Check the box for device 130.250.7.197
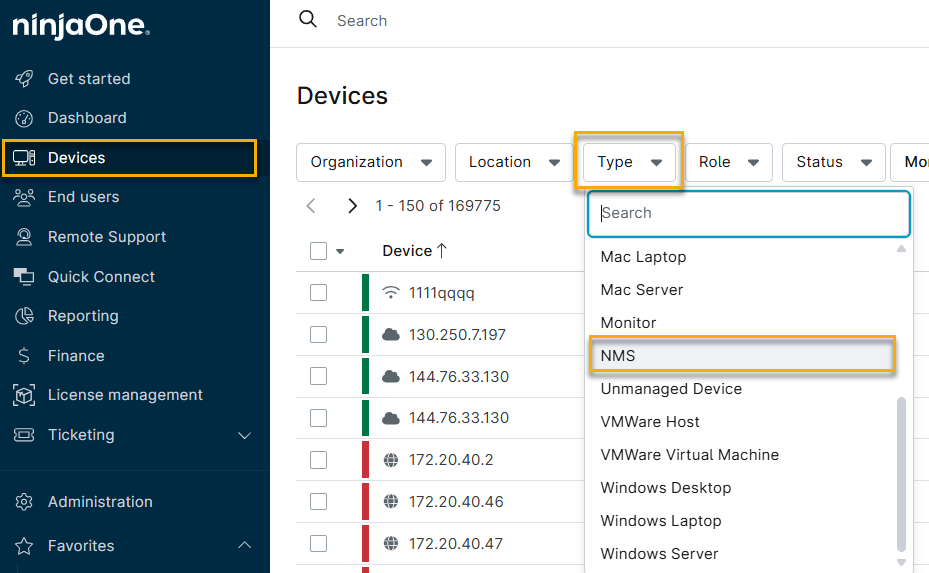Viewport: 929px width, 573px height. point(318,334)
